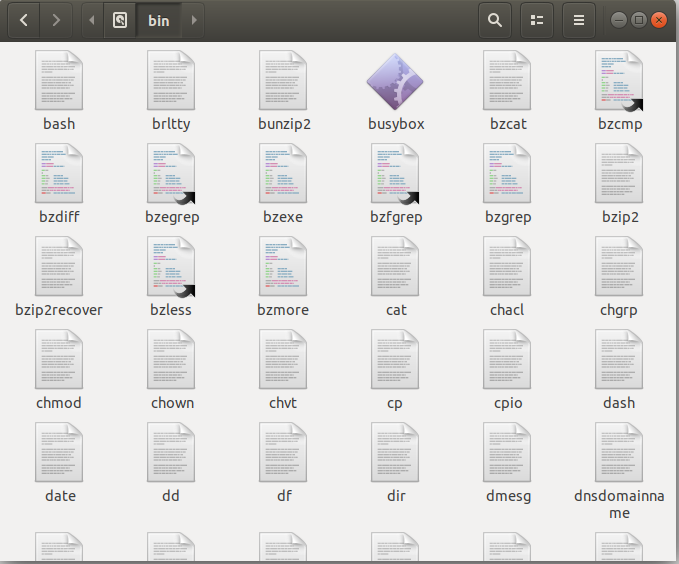Close the file manager window
This screenshot has height=564, width=679.
pos(659,19)
